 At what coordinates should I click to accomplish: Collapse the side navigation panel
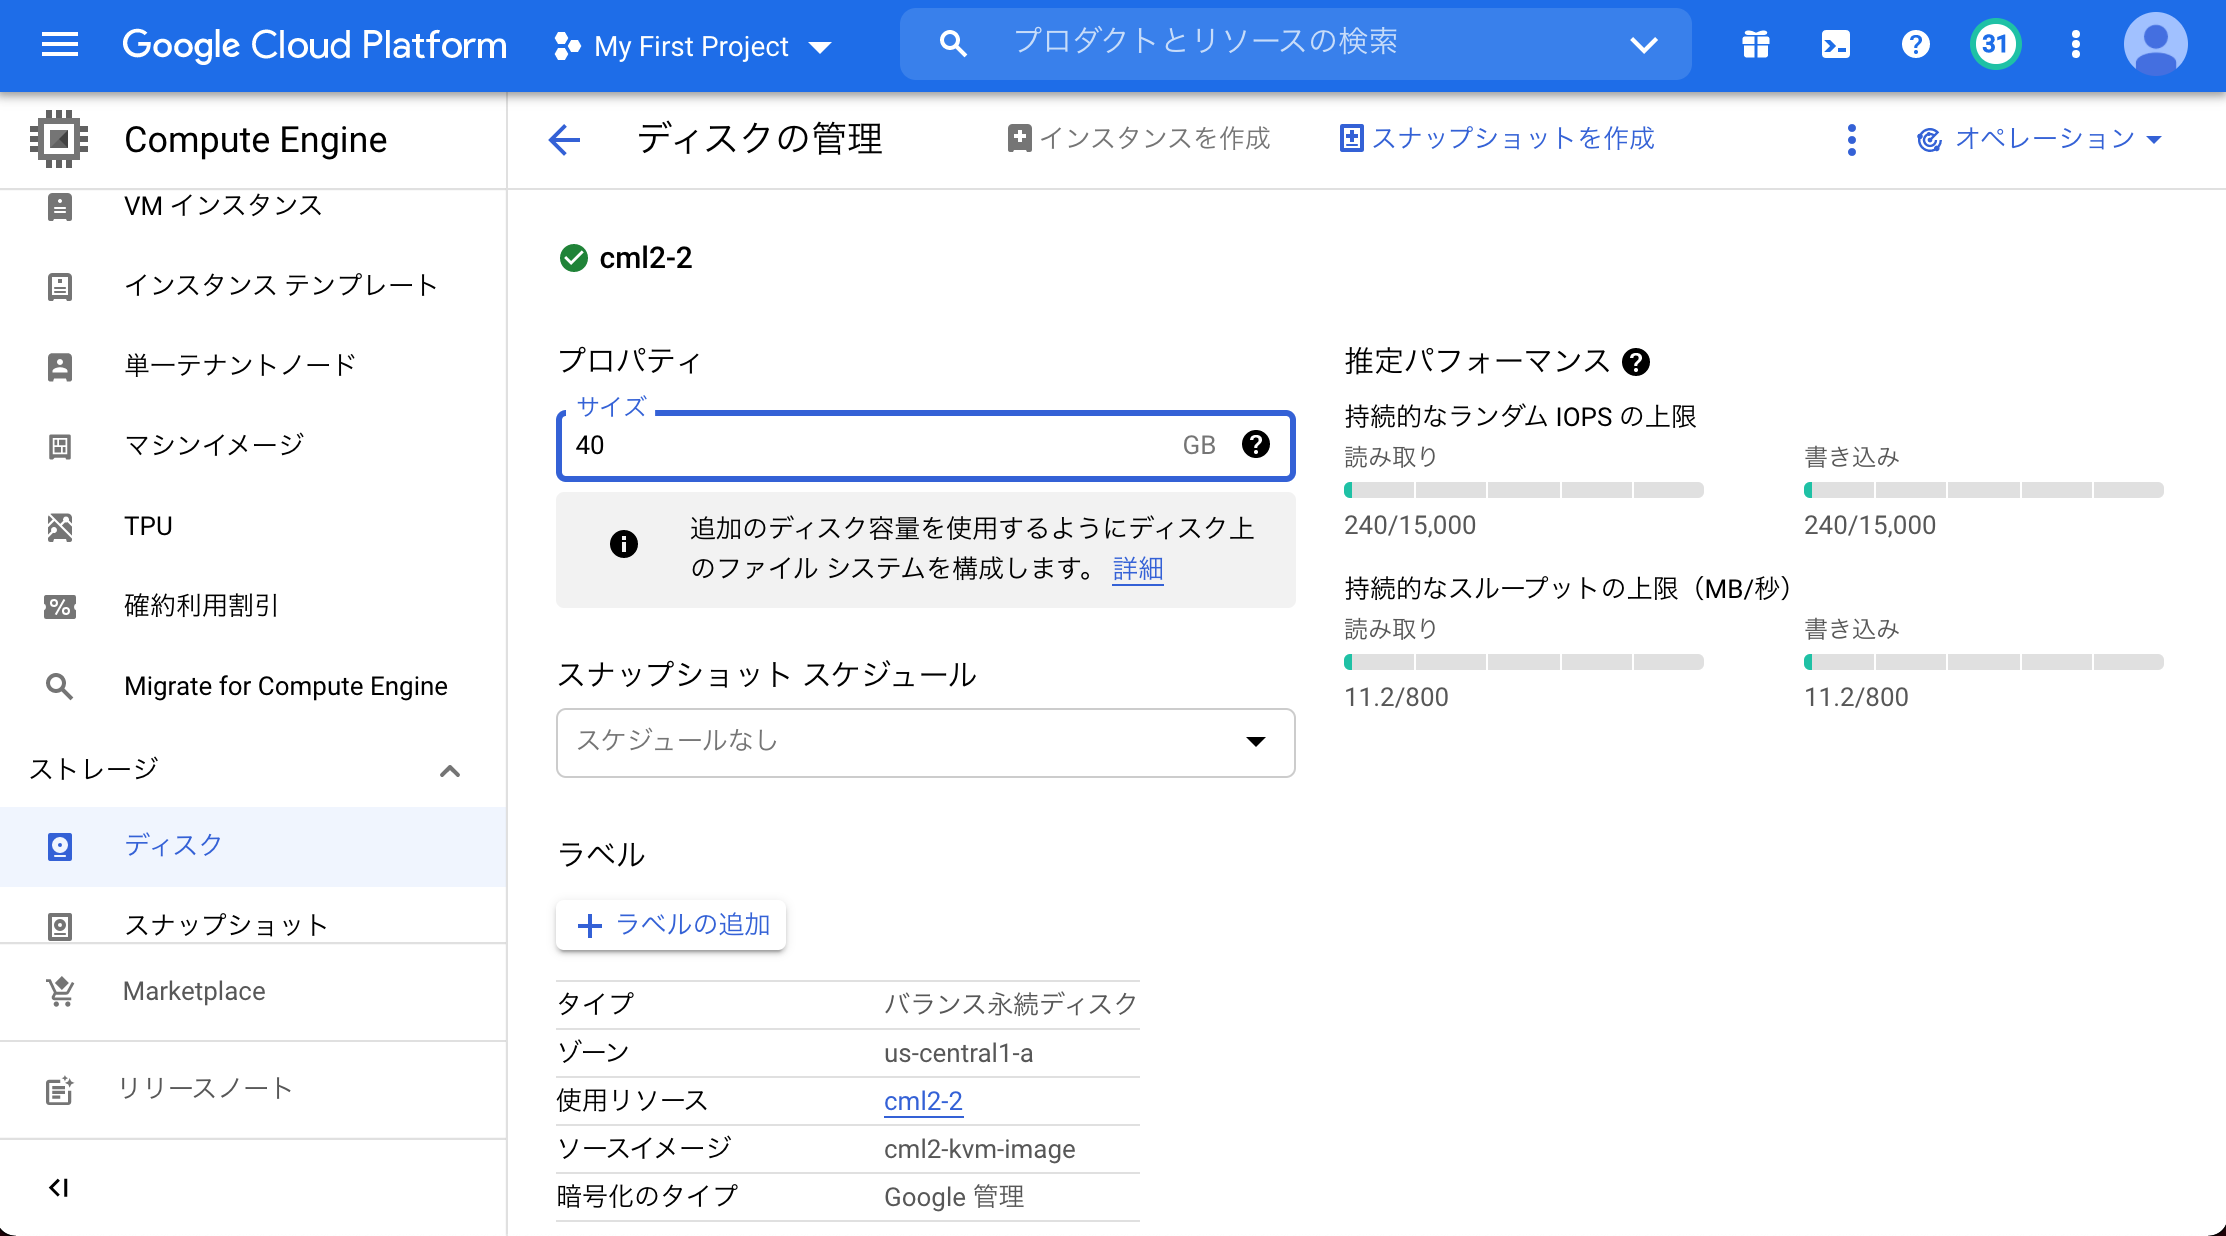point(59,1187)
